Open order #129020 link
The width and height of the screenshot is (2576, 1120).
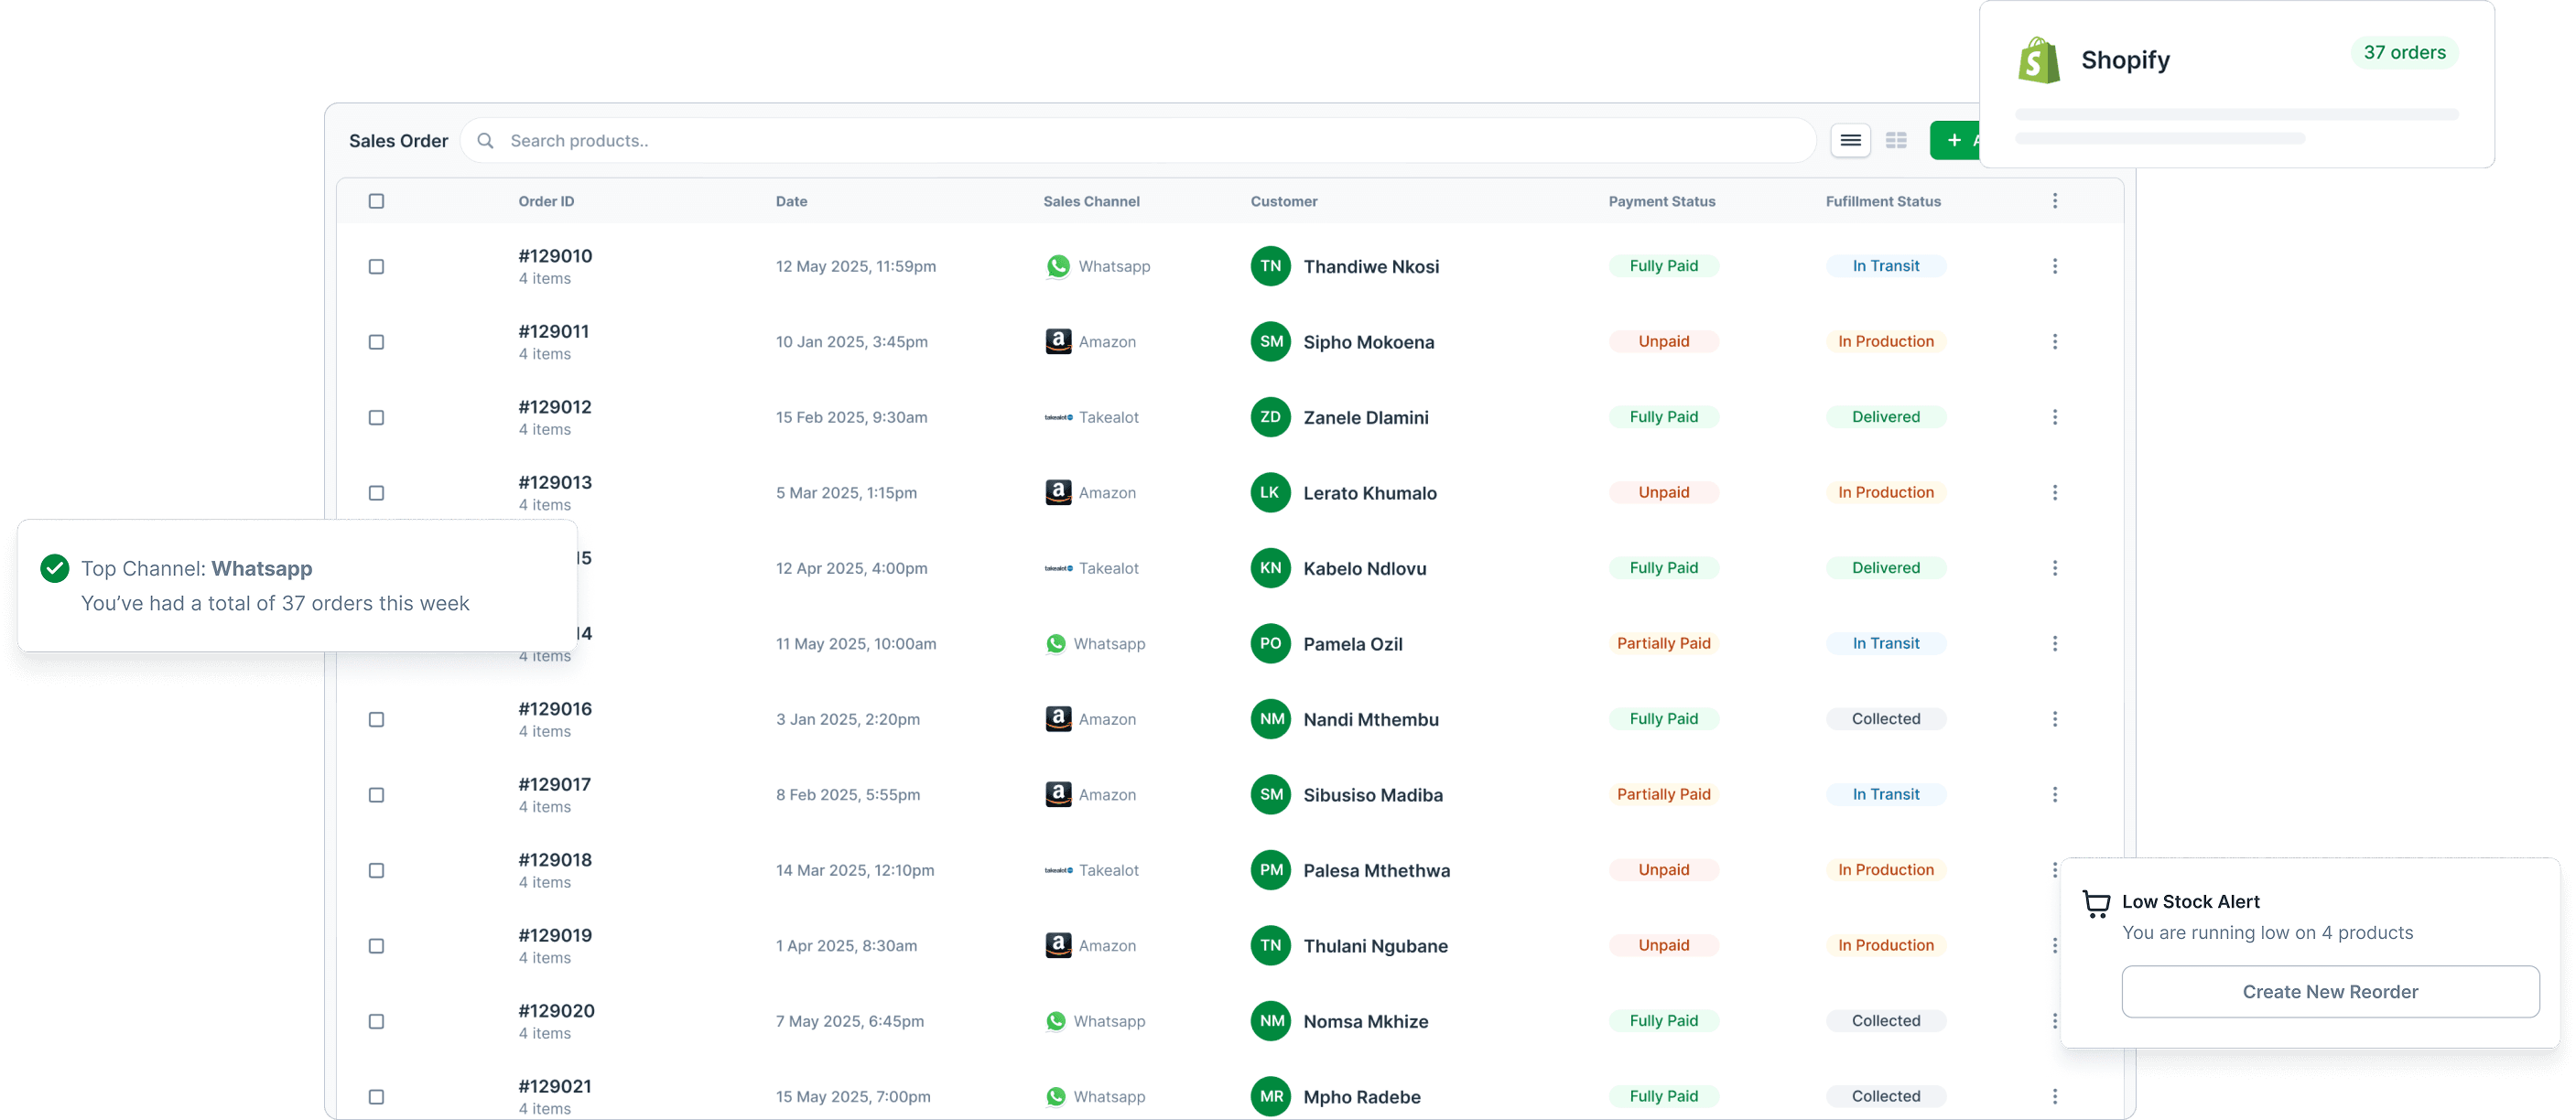tap(556, 1011)
